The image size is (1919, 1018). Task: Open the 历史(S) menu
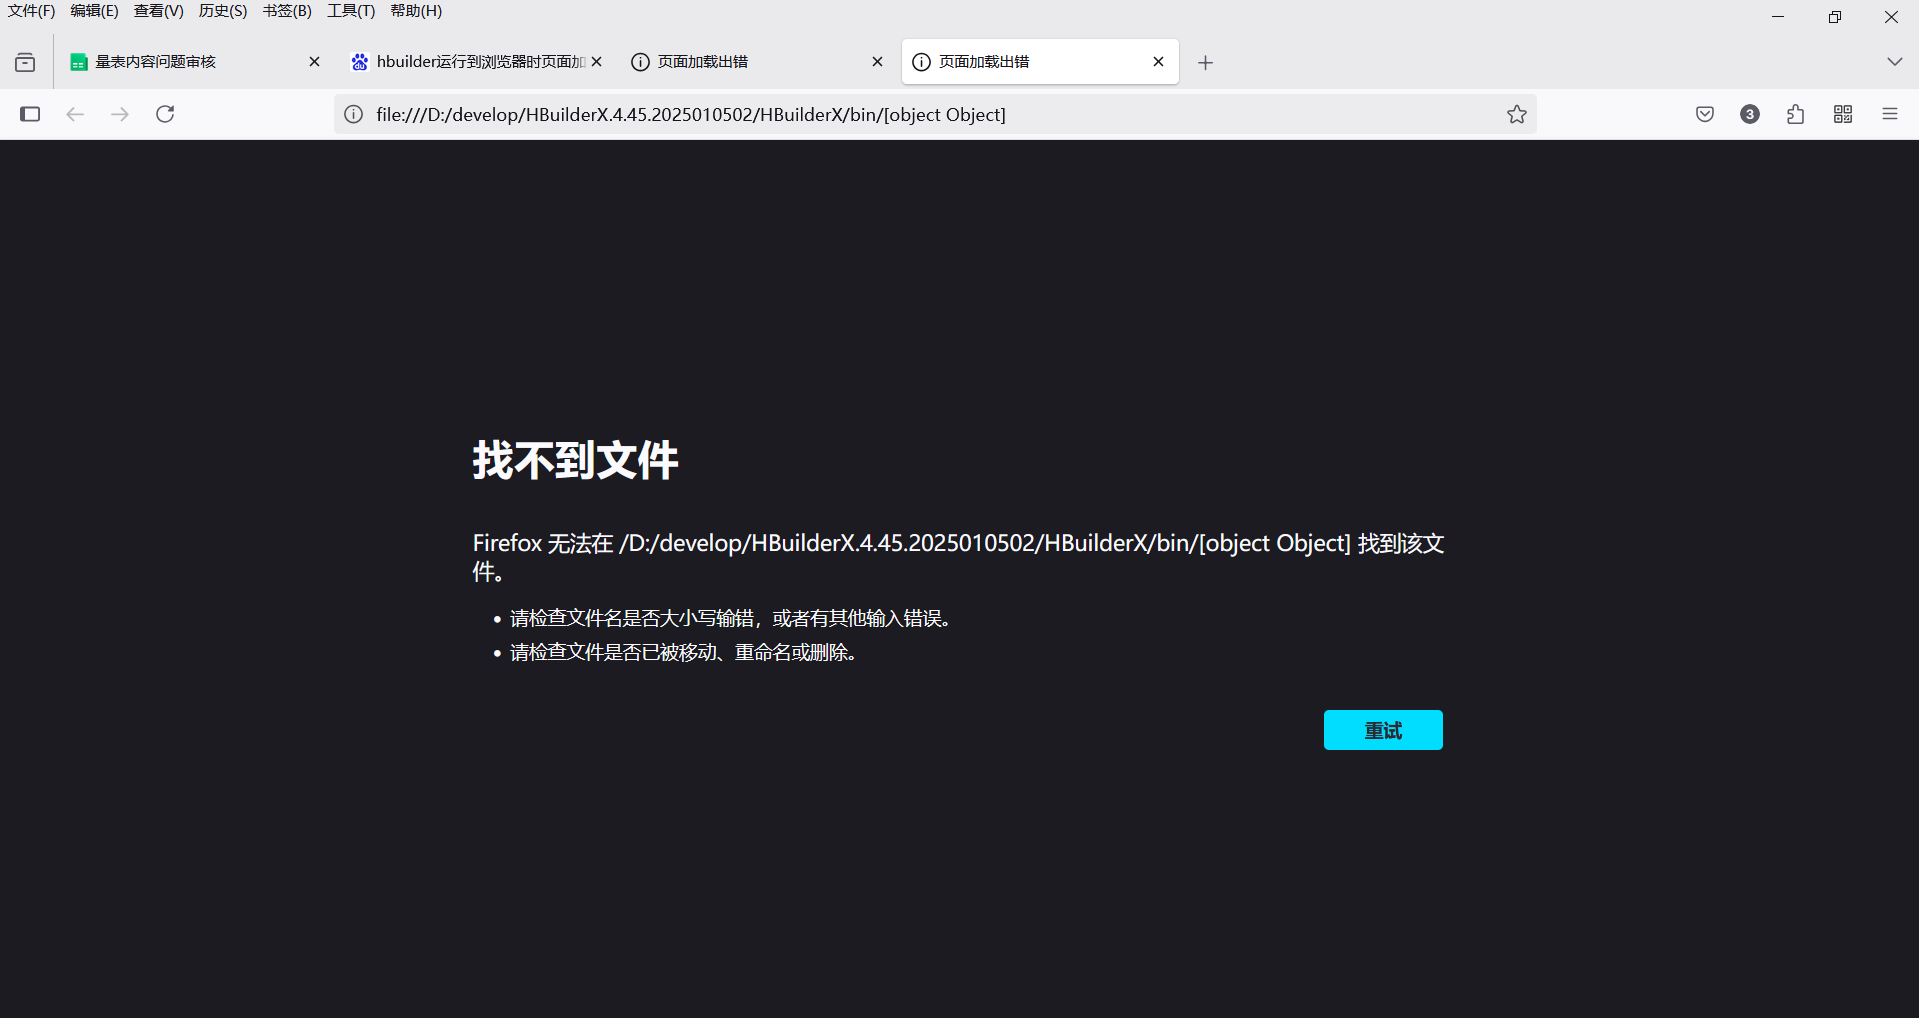(222, 11)
